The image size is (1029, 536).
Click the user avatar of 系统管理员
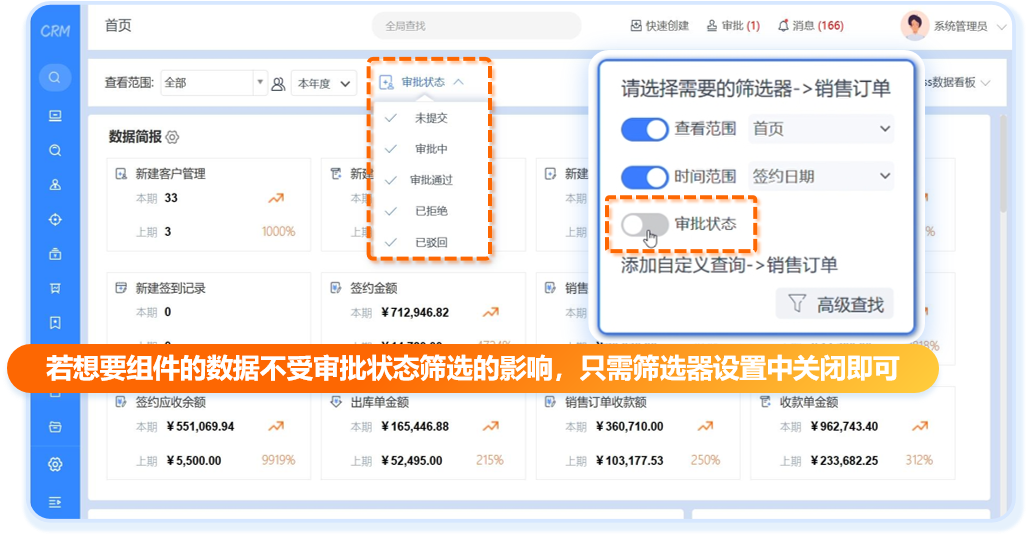pyautogui.click(x=914, y=26)
